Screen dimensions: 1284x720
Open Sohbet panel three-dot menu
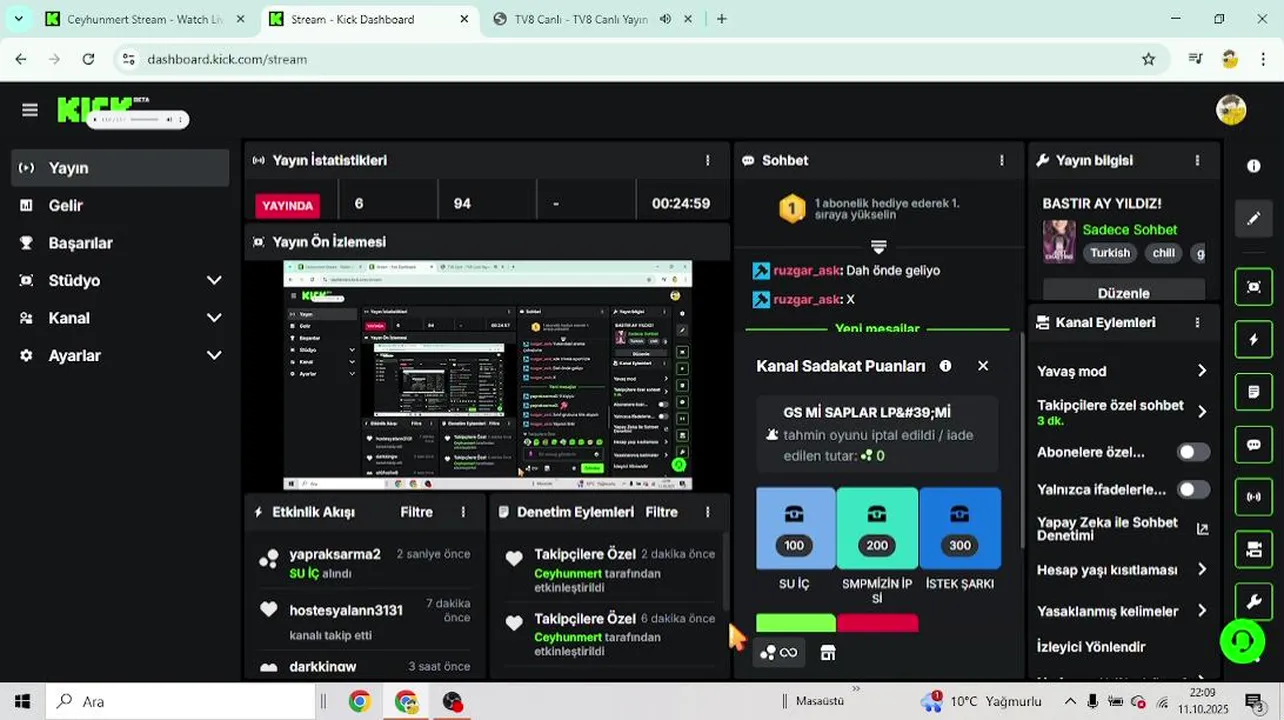[1002, 160]
